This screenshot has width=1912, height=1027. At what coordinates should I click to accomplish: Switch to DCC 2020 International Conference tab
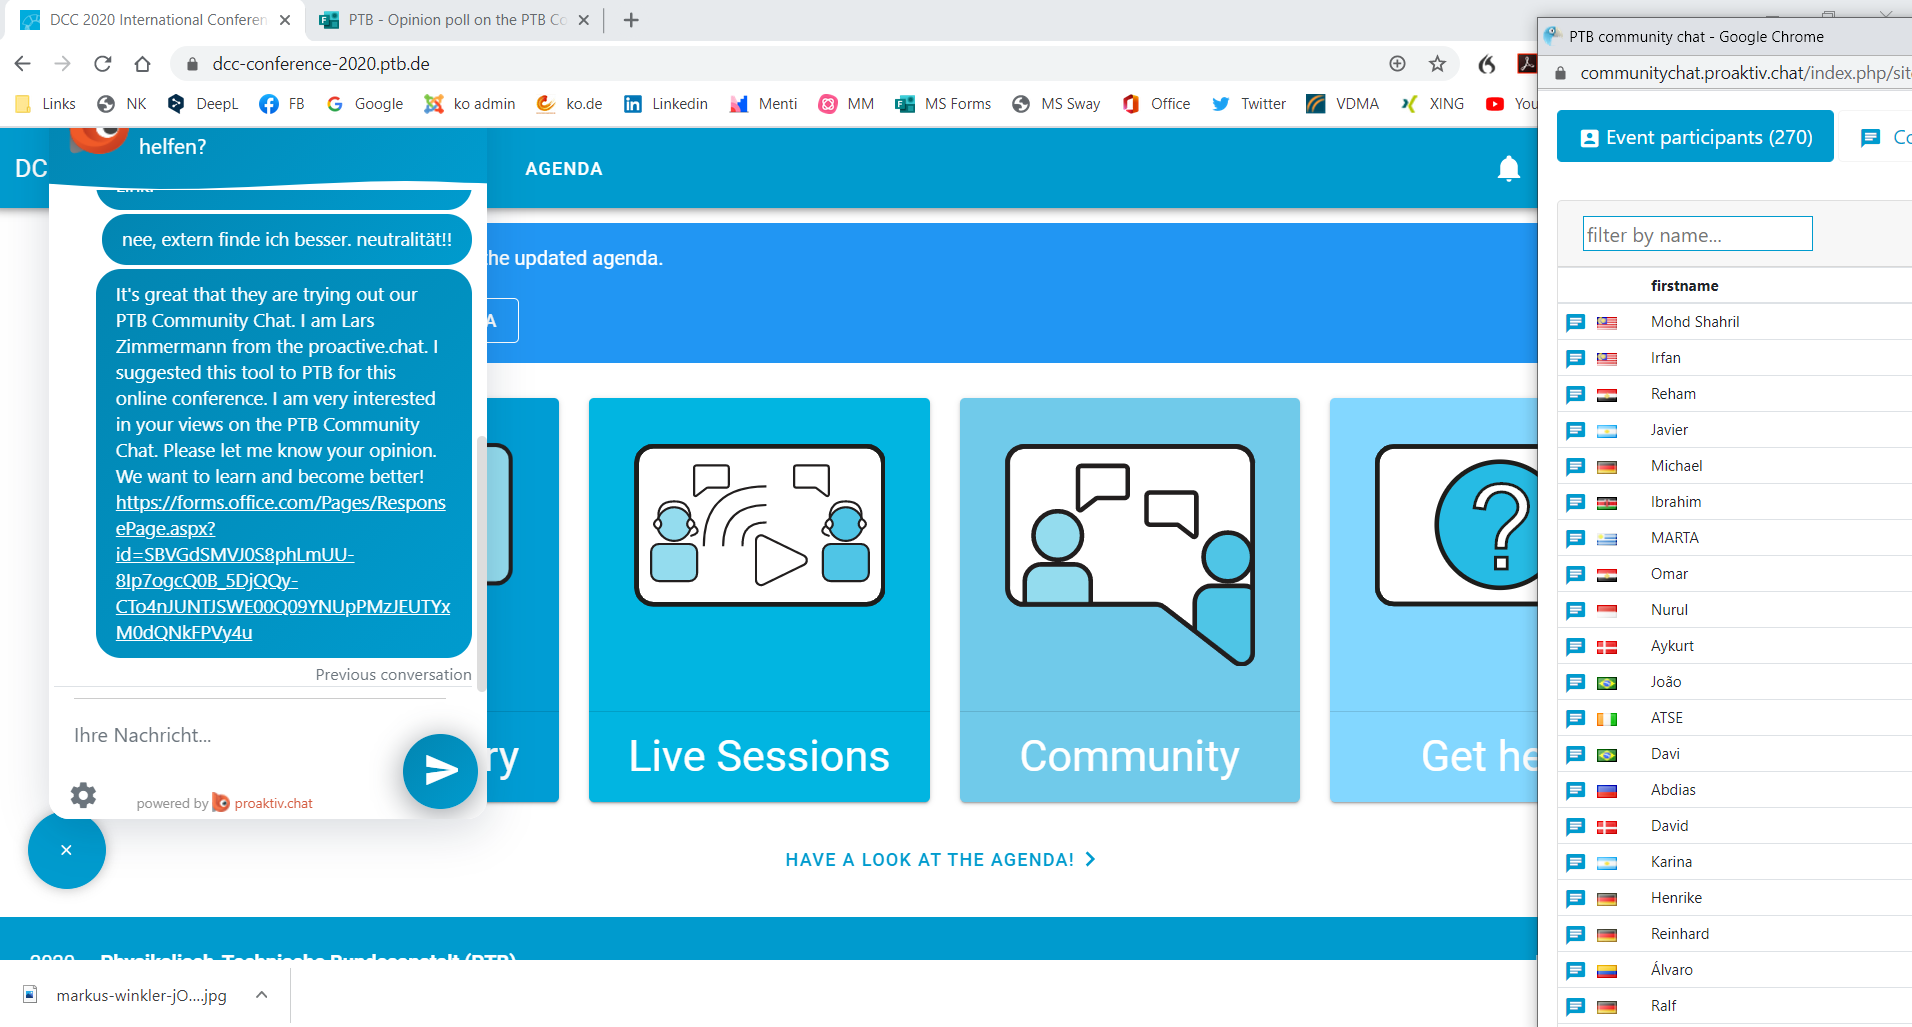(x=157, y=20)
